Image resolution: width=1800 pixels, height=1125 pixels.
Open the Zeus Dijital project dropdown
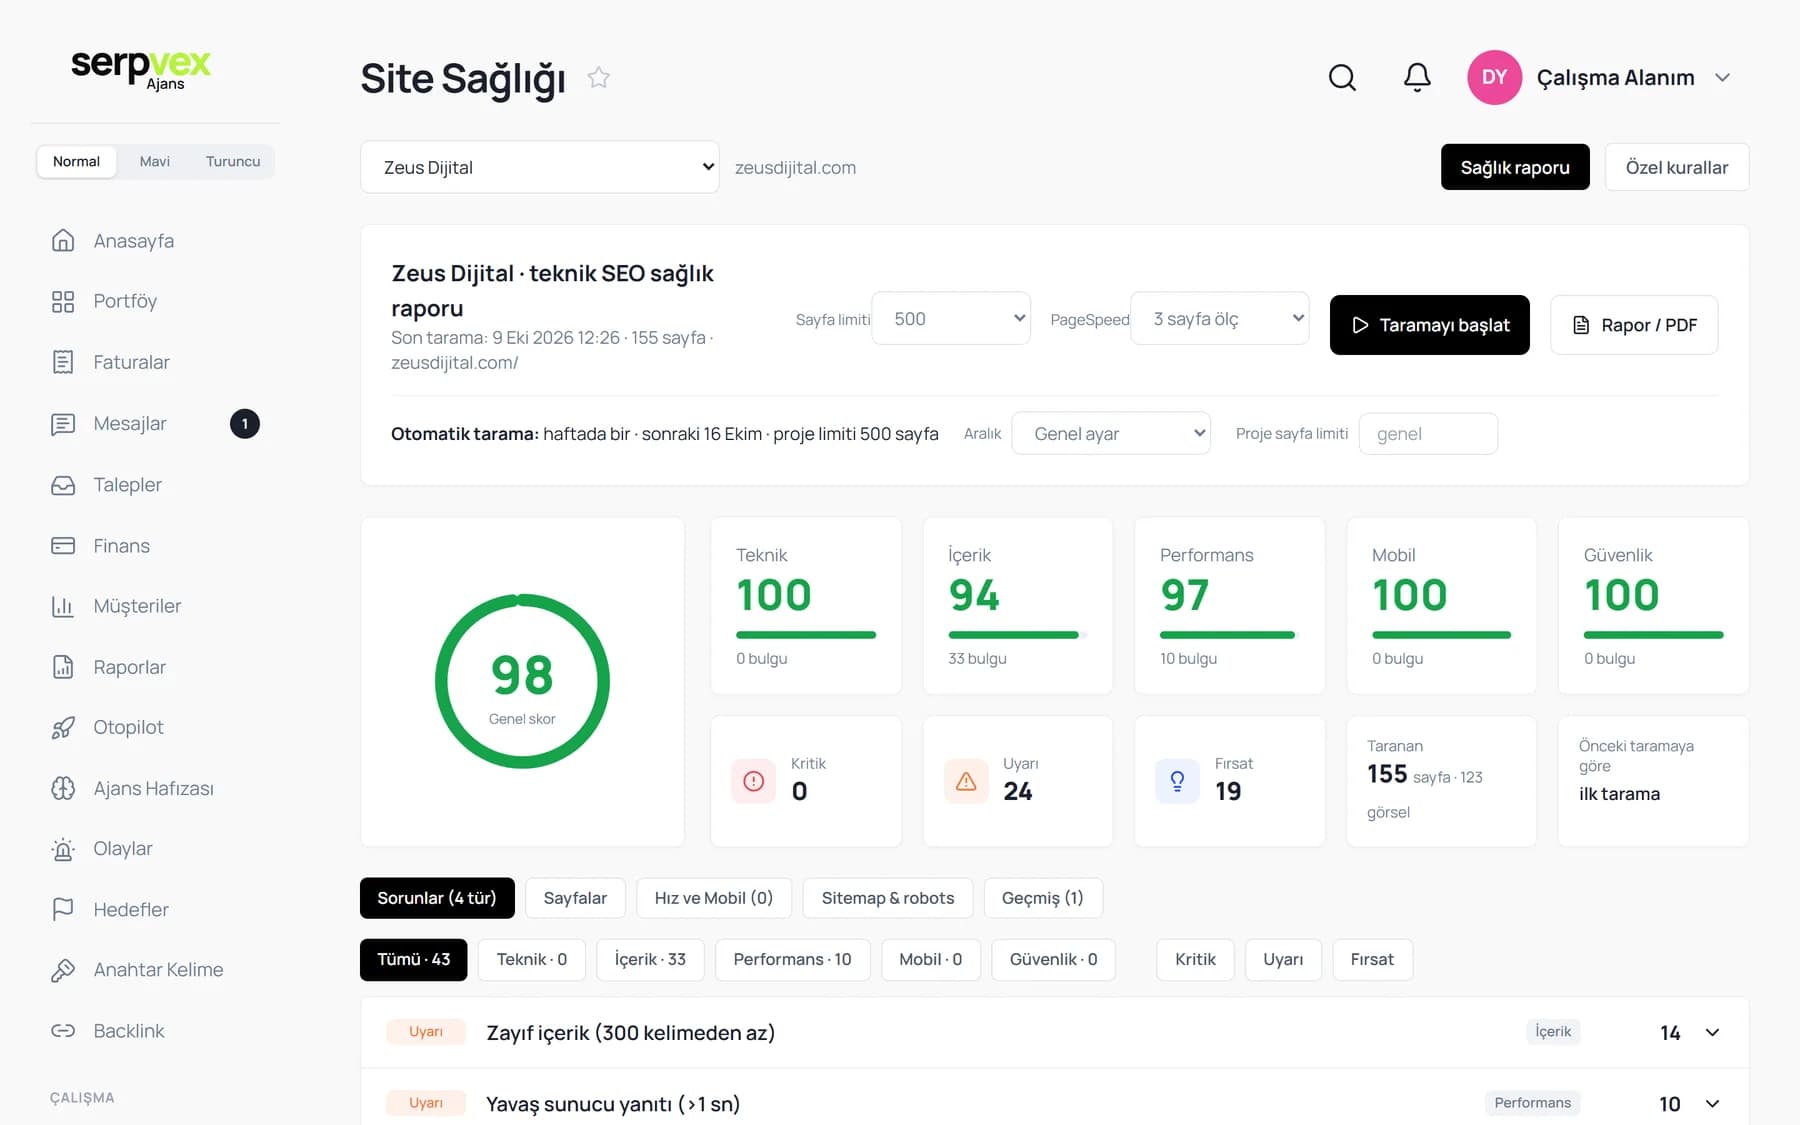539,167
